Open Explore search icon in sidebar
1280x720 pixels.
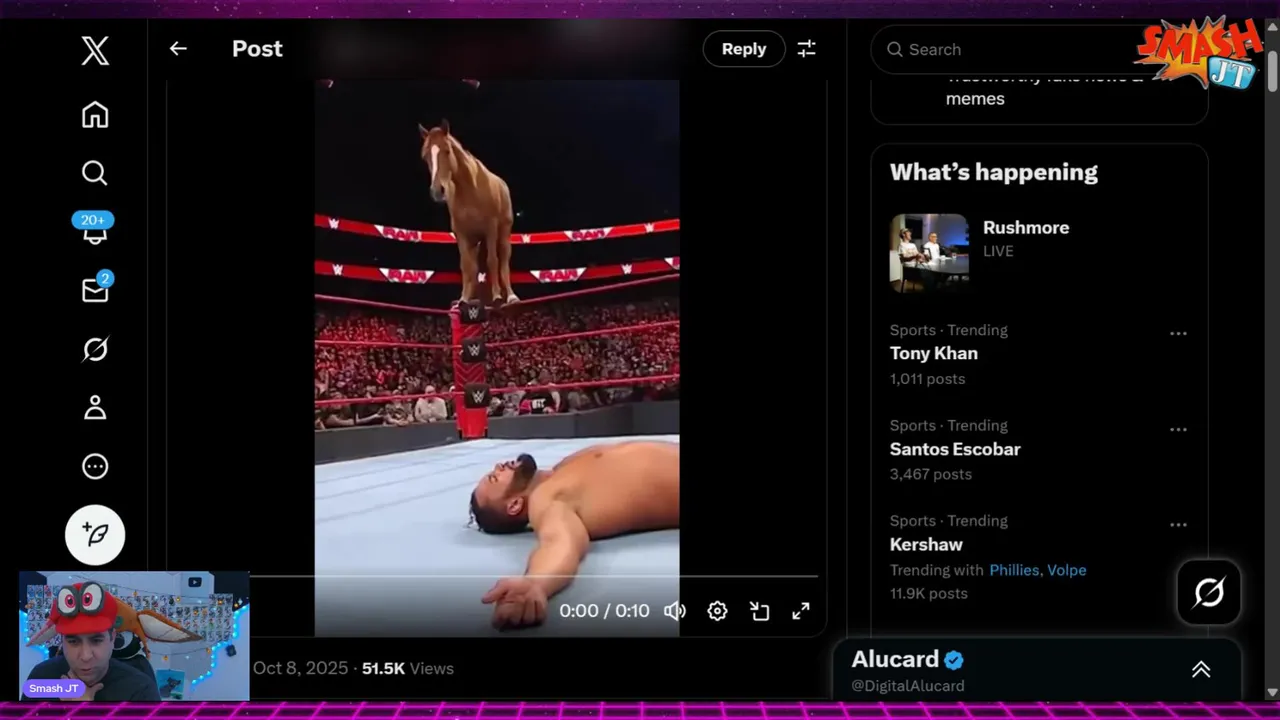pyautogui.click(x=95, y=173)
